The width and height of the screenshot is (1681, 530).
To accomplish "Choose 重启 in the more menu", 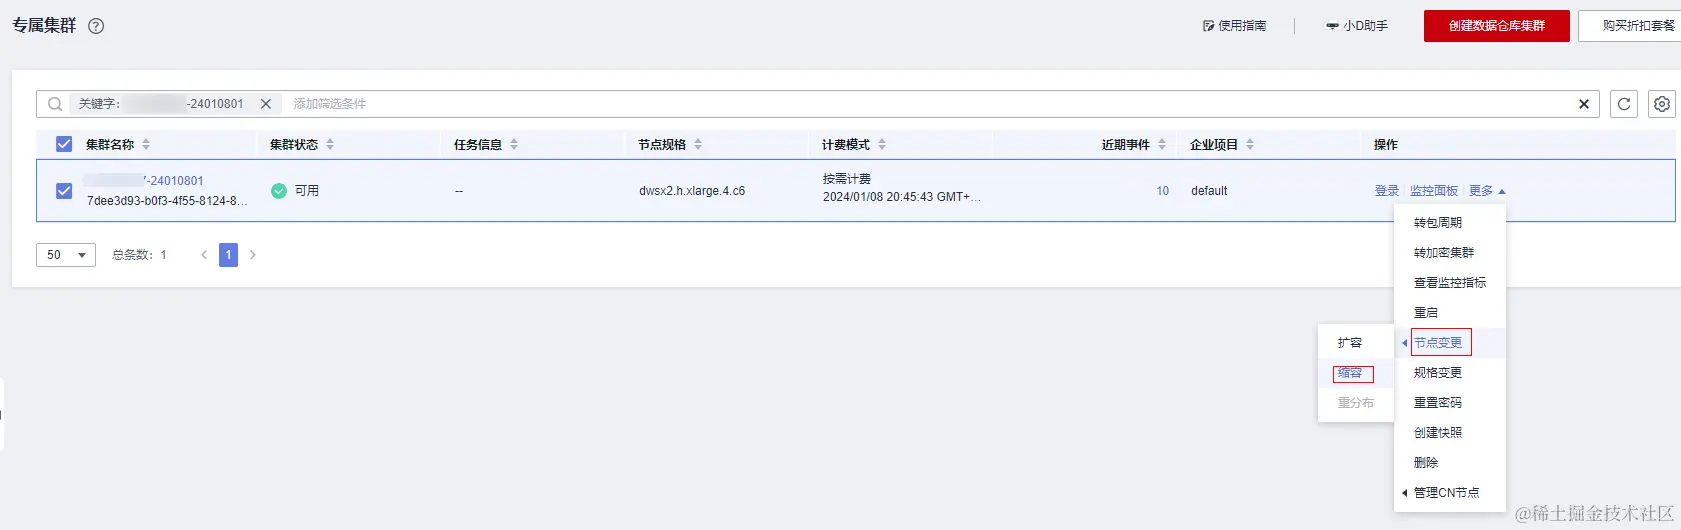I will point(1426,313).
